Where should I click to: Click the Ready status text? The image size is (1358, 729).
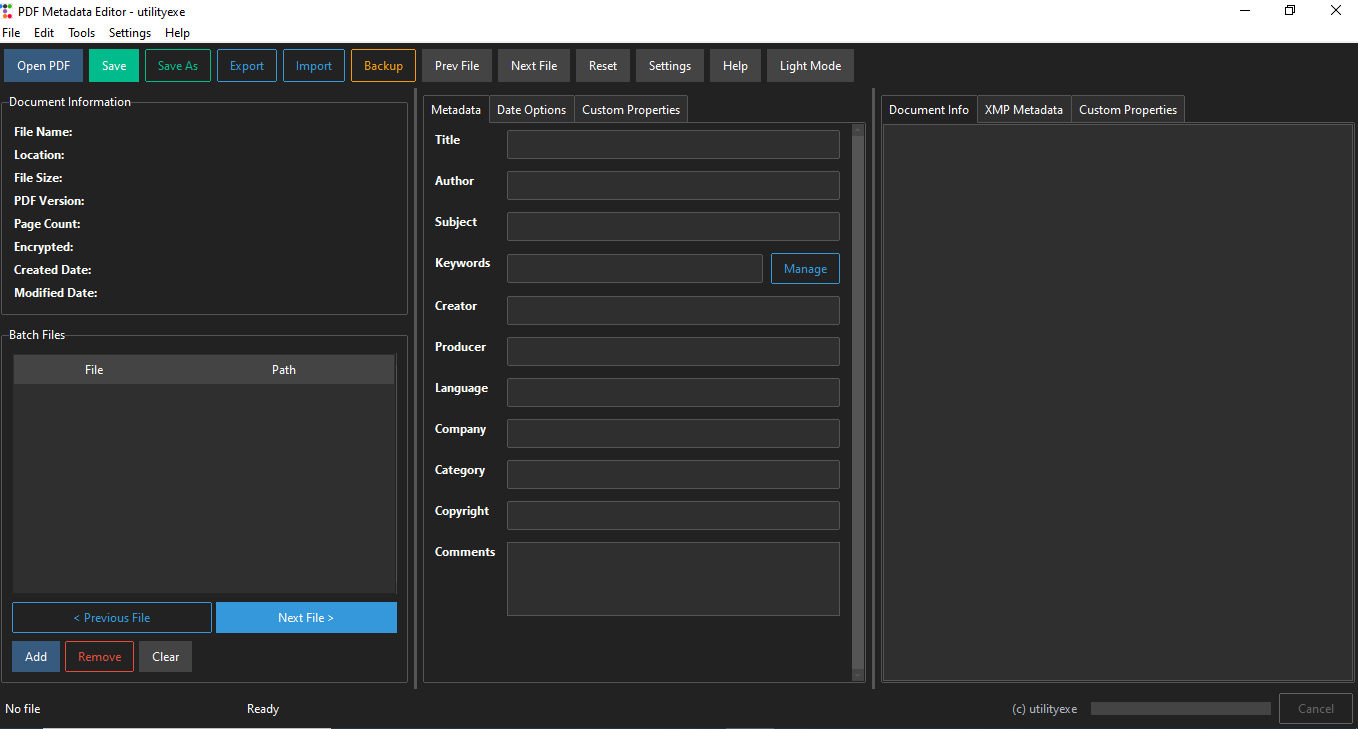point(263,709)
